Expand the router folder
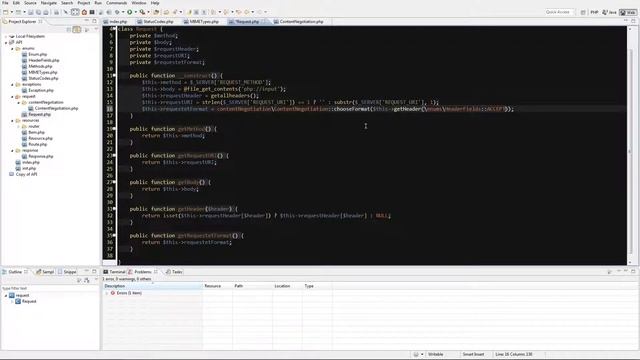The height and width of the screenshot is (360, 640). coord(18,127)
